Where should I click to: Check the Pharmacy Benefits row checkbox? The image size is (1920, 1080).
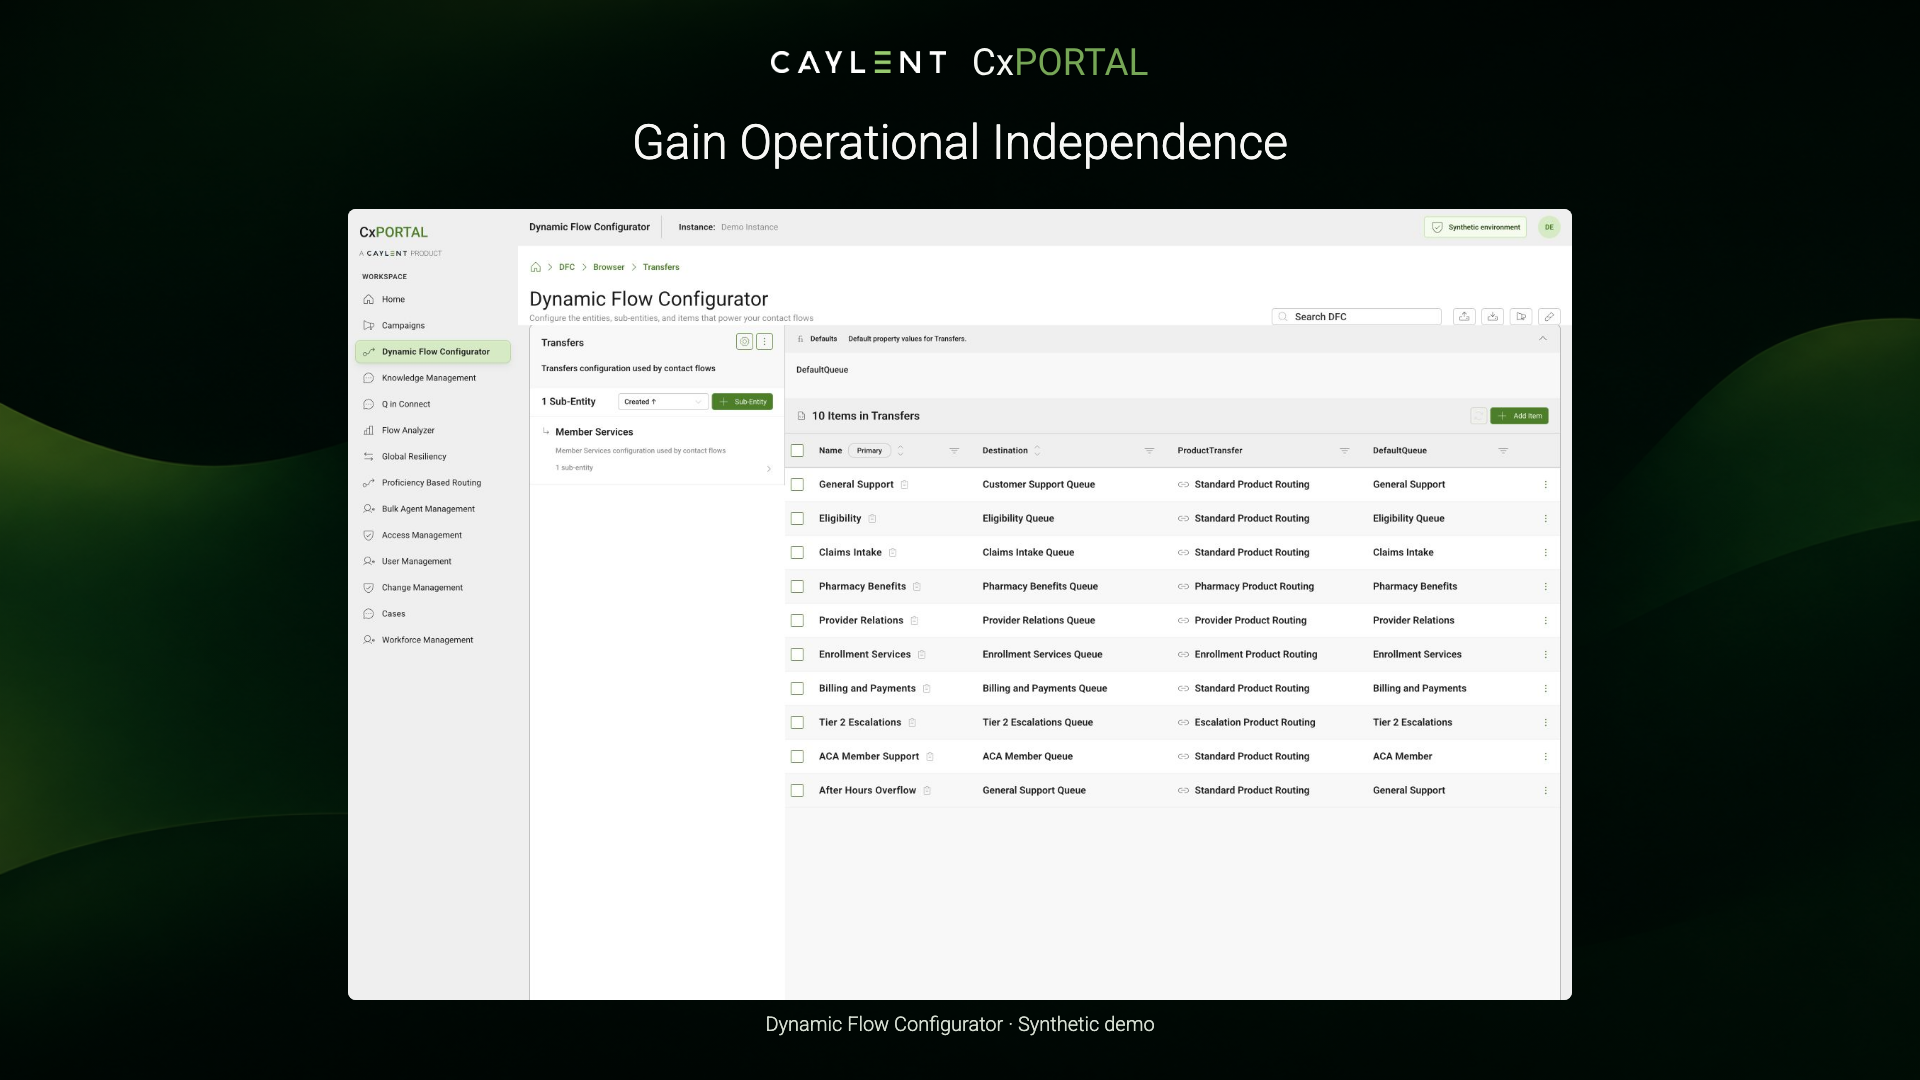[x=797, y=587]
